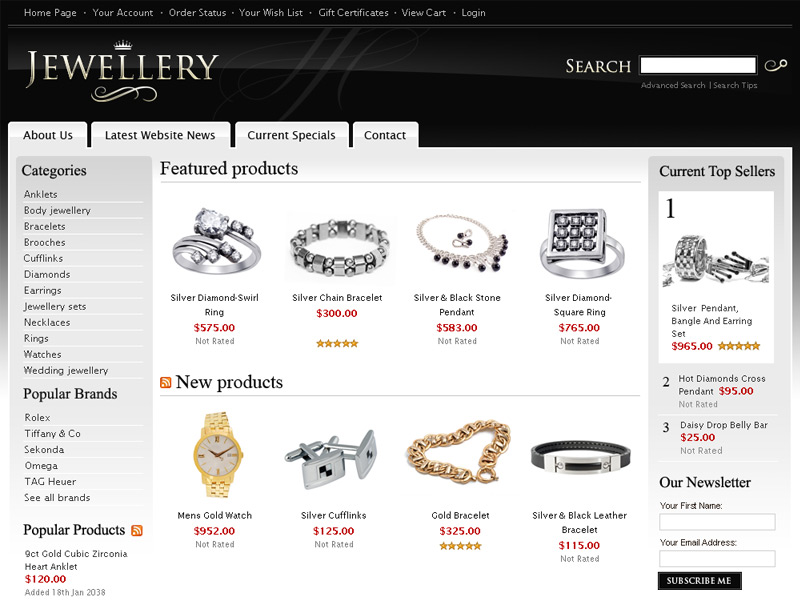Focus the site search text box
This screenshot has height=600, width=800.
point(698,65)
